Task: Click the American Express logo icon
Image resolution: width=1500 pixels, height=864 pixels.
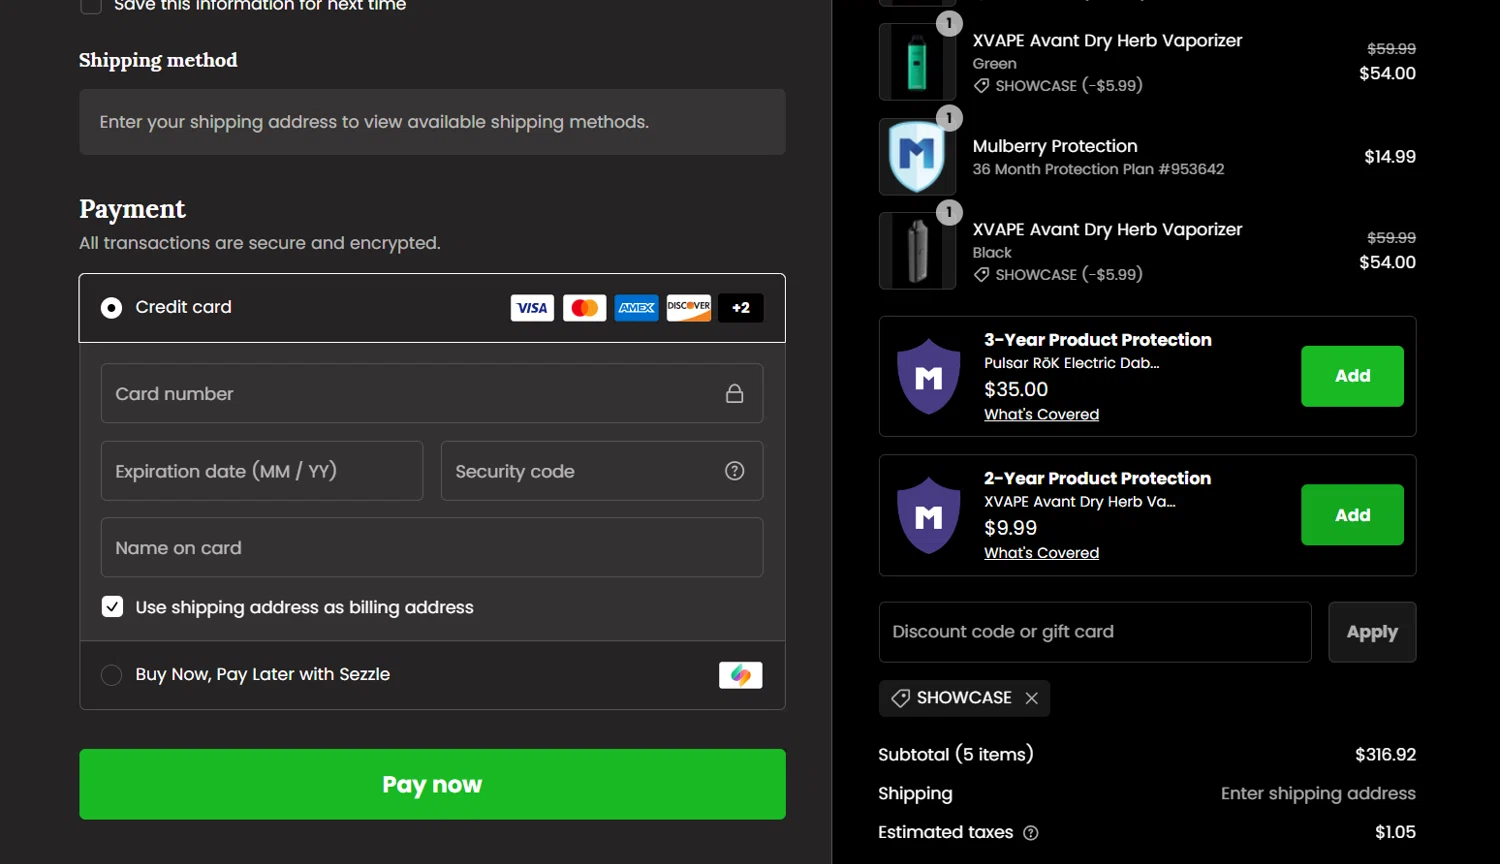Action: pos(636,308)
